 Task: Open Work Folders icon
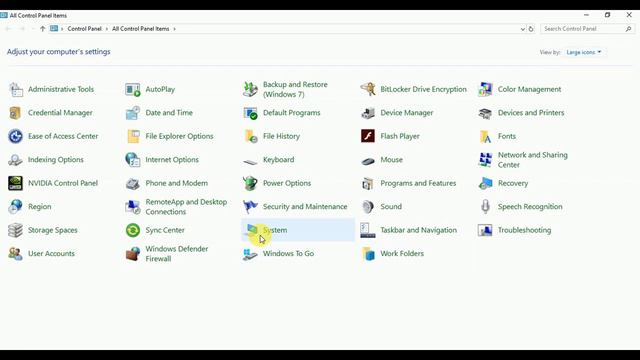[368, 253]
